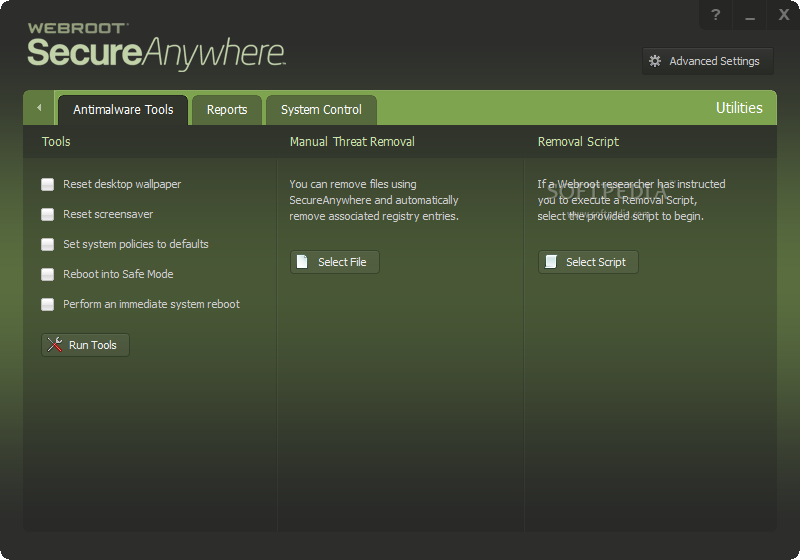This screenshot has width=800, height=560.
Task: Minimize the SecureAnywhere window
Action: [x=749, y=15]
